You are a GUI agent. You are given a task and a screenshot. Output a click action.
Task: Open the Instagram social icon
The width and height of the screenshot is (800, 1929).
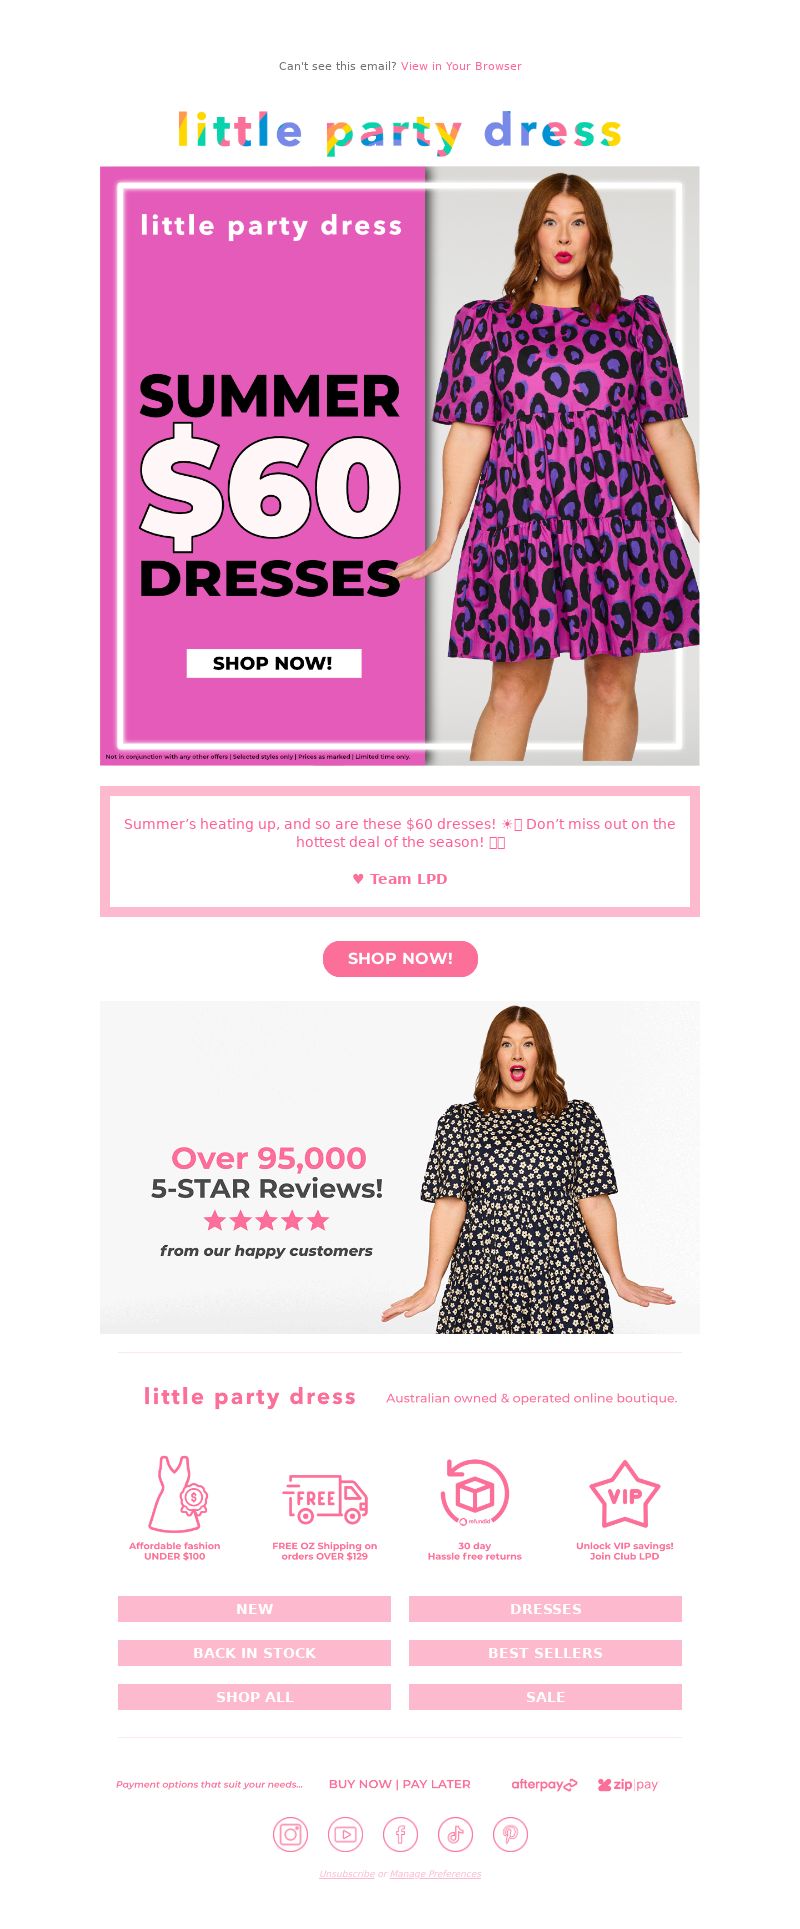click(290, 1834)
